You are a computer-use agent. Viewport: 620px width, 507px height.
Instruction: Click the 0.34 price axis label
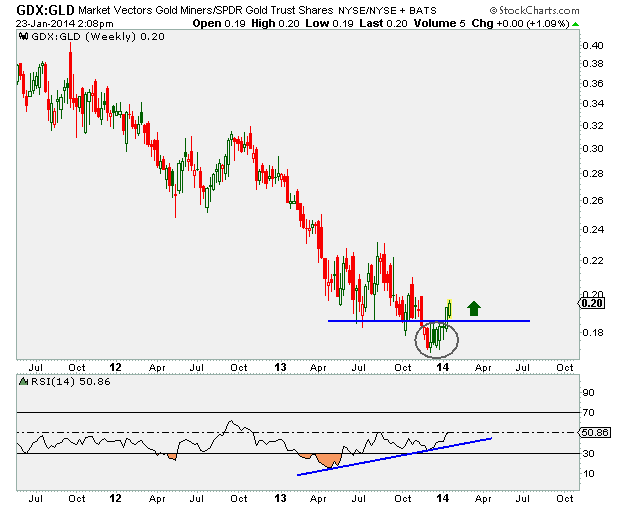593,104
